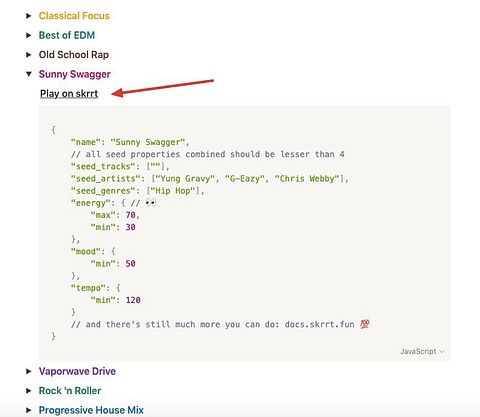
Task: Click the Vaporwave Drive title text
Action: (77, 371)
